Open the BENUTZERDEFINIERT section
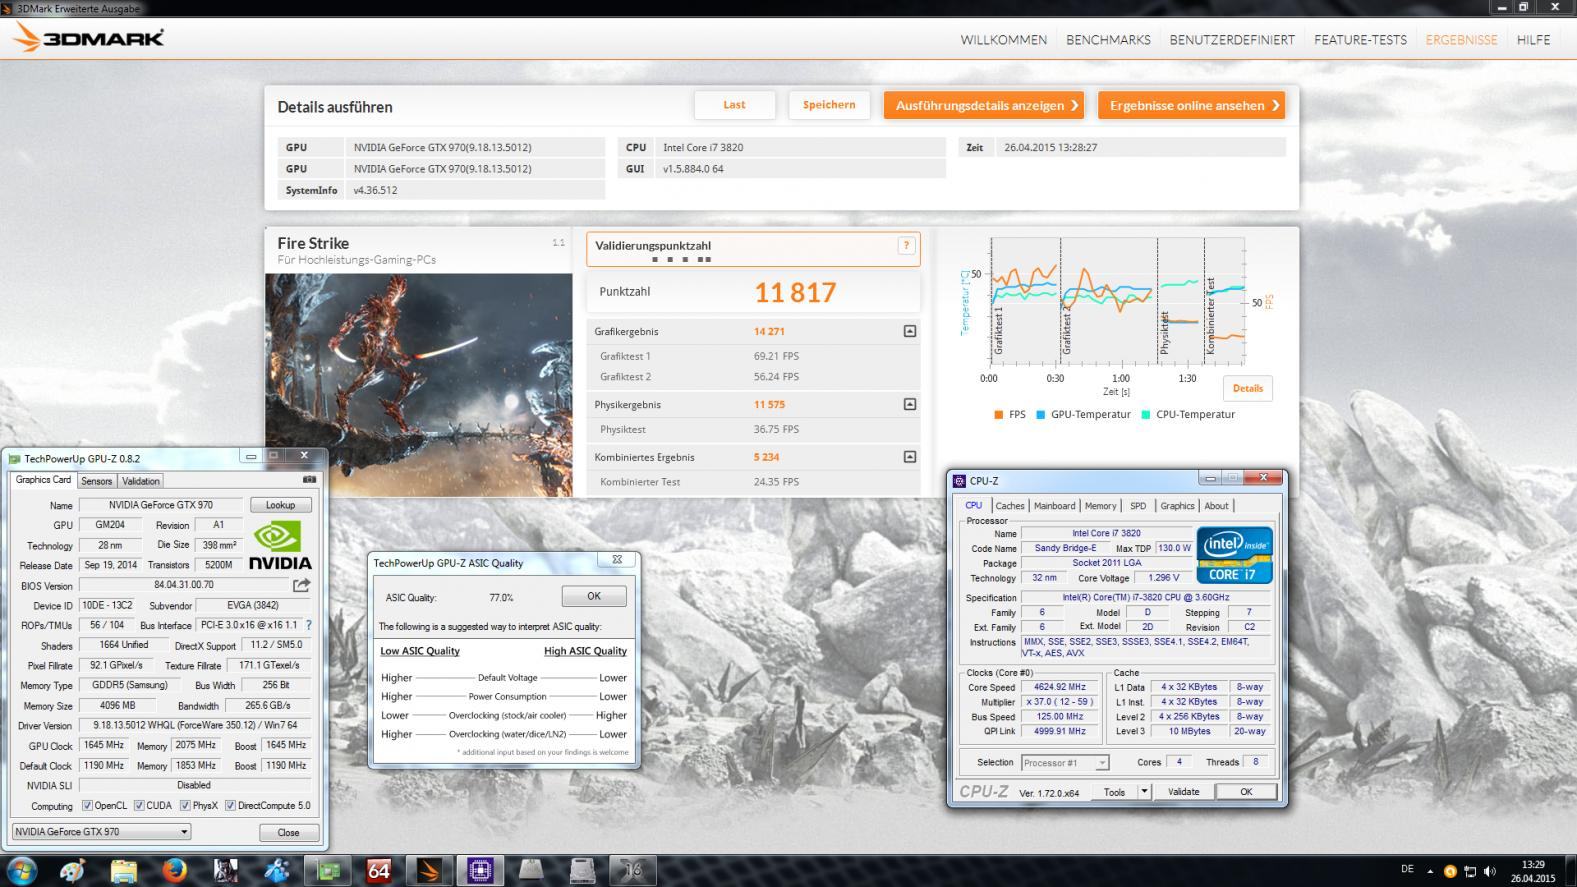Image resolution: width=1577 pixels, height=887 pixels. pyautogui.click(x=1232, y=40)
